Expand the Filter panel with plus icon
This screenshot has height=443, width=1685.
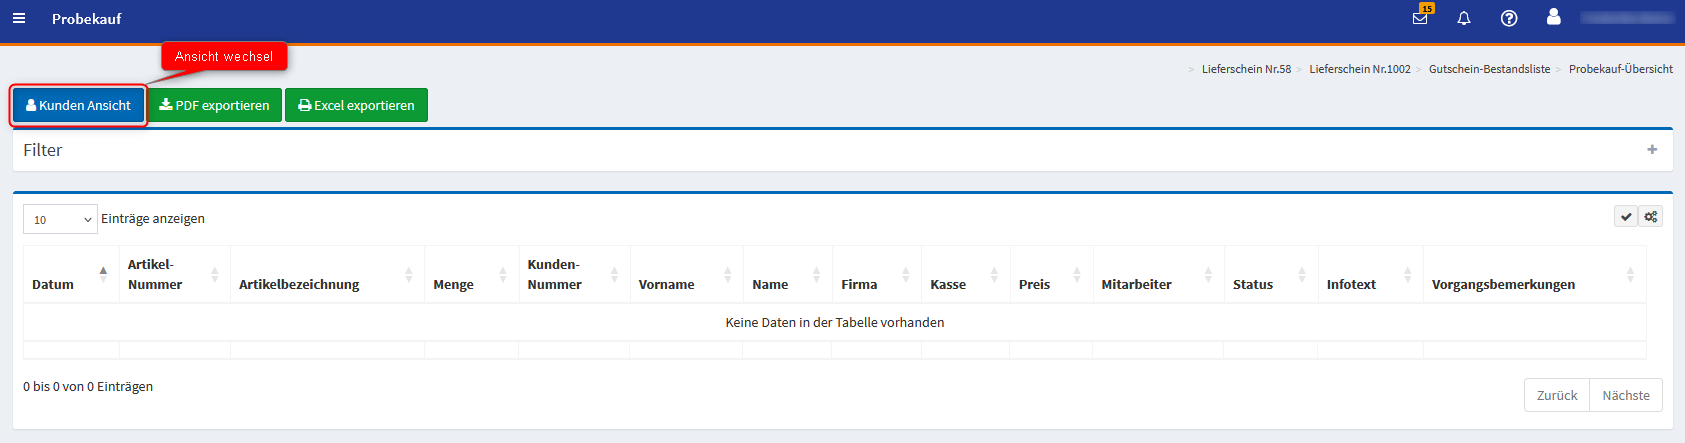1652,150
